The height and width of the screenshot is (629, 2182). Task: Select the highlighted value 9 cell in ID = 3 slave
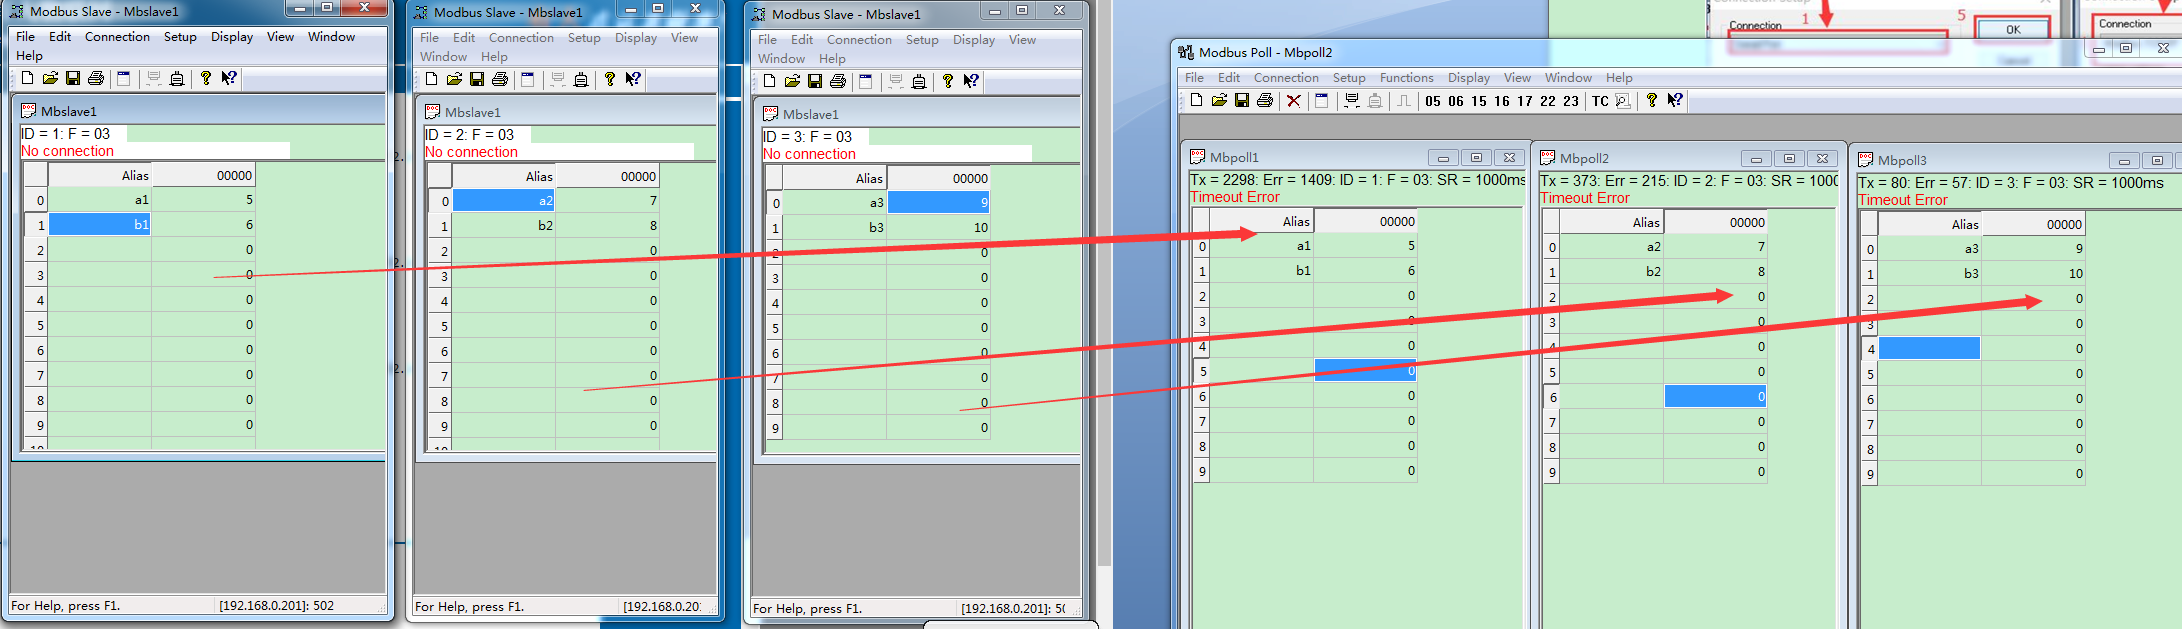(x=938, y=203)
